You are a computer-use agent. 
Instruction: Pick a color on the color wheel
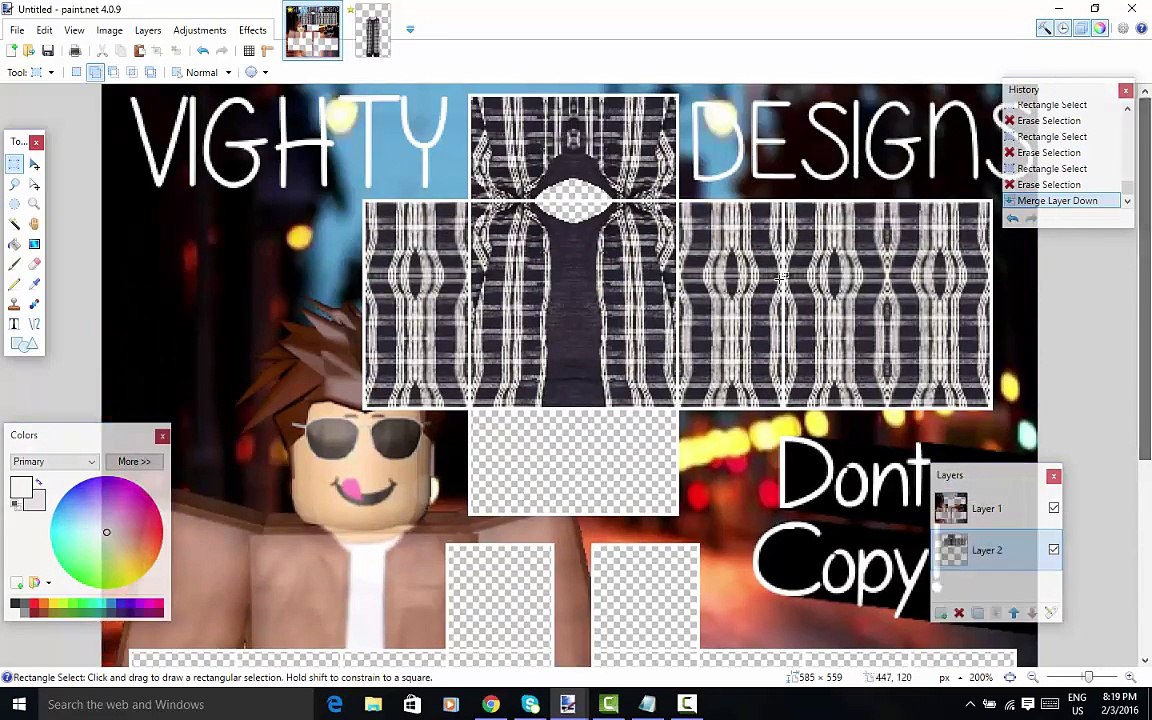click(x=107, y=532)
